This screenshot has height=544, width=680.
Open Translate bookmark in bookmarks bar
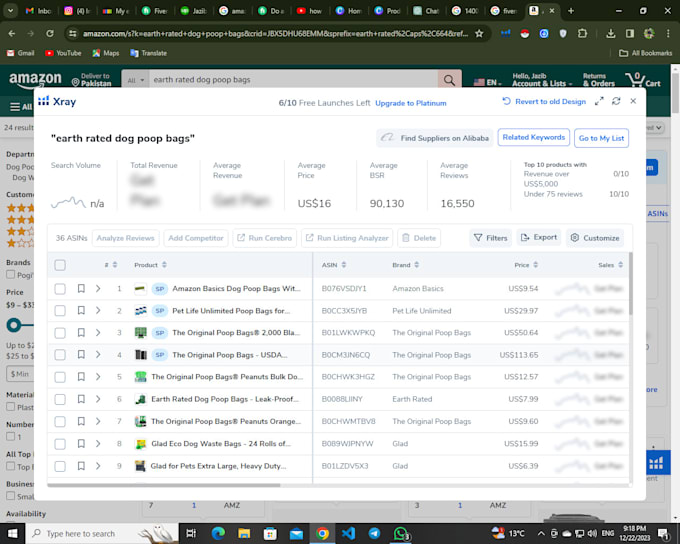(x=148, y=53)
